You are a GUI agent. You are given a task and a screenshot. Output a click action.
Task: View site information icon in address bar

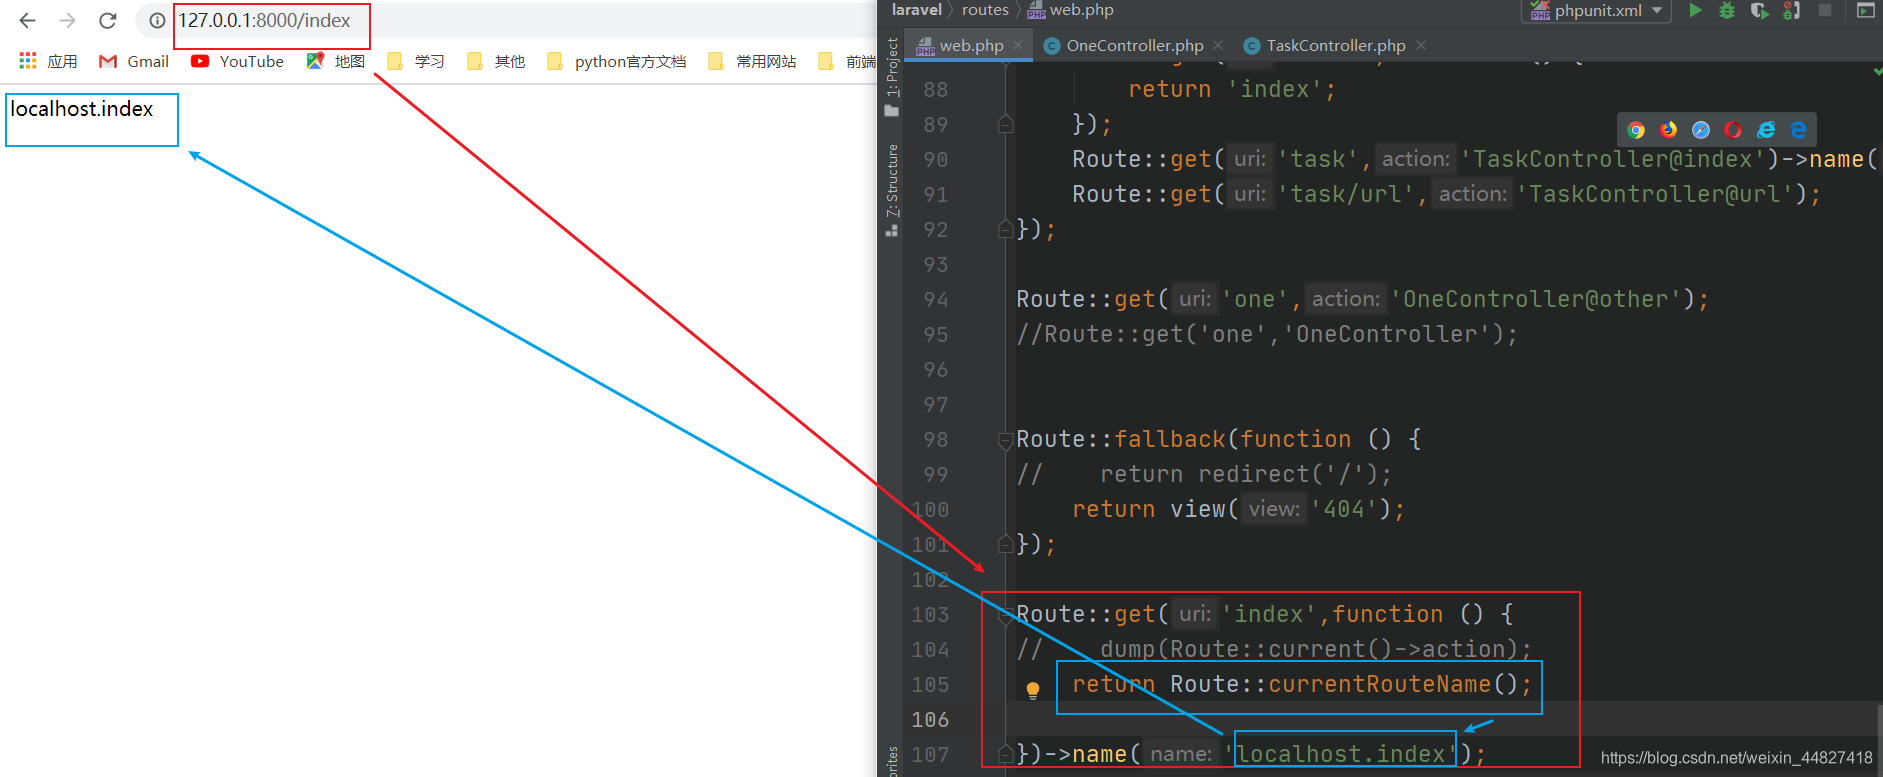point(157,20)
